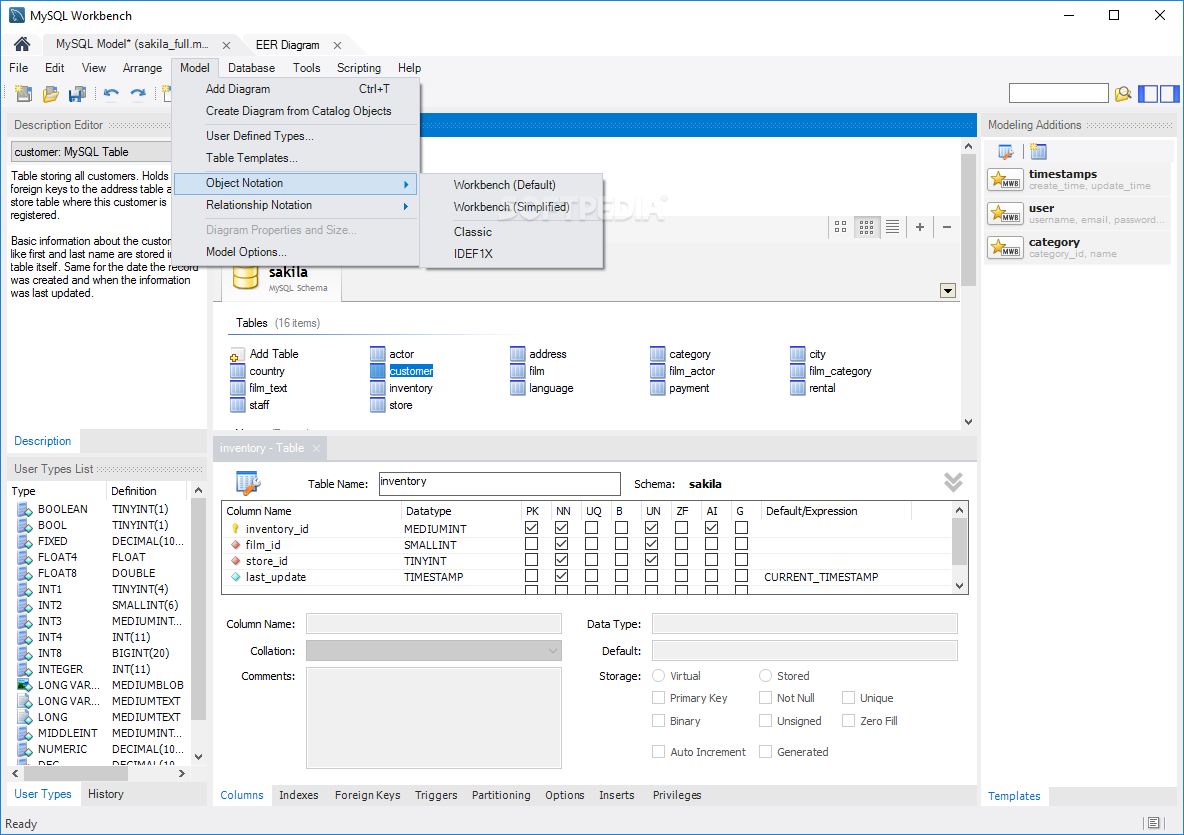Toggle AI checkbox for inventory_id column
This screenshot has width=1184, height=835.
(x=711, y=528)
